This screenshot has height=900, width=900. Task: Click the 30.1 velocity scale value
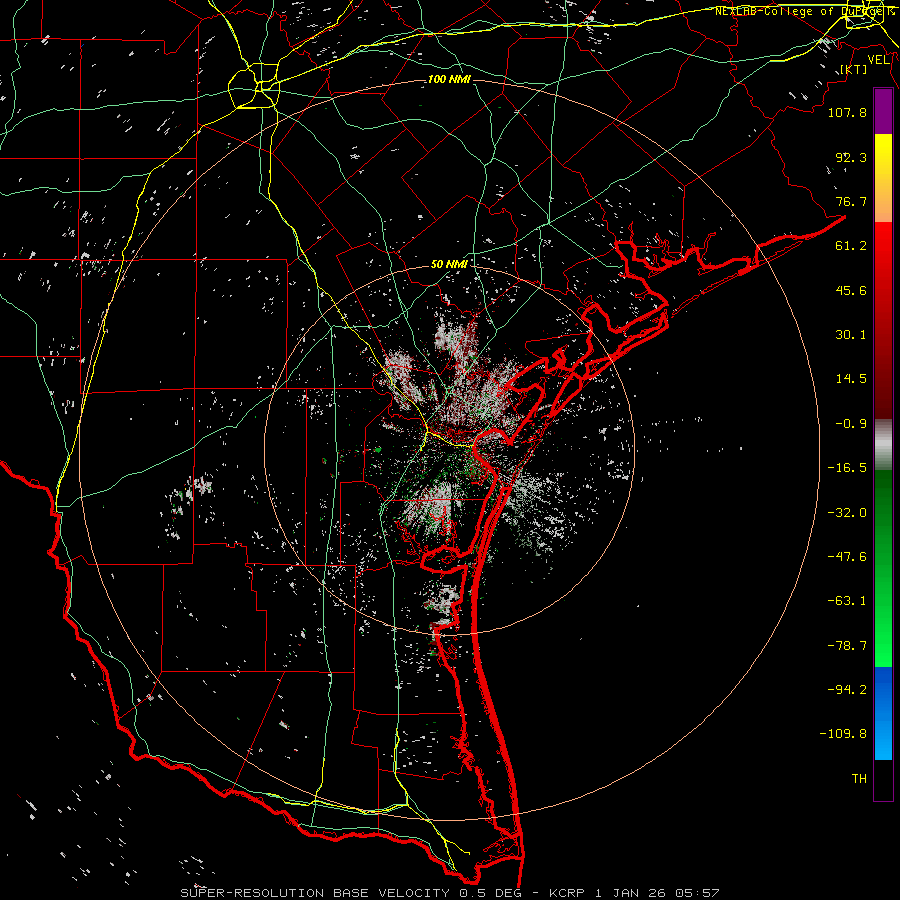(x=851, y=335)
